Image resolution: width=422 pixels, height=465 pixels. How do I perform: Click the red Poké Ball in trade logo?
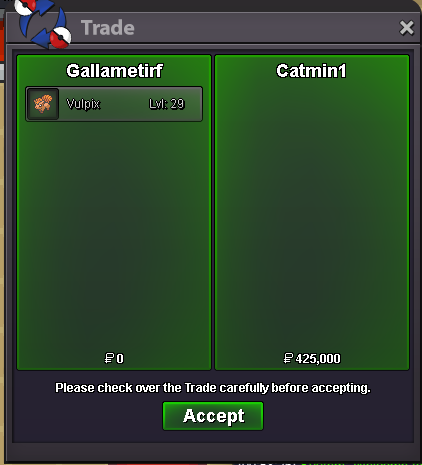pos(60,37)
